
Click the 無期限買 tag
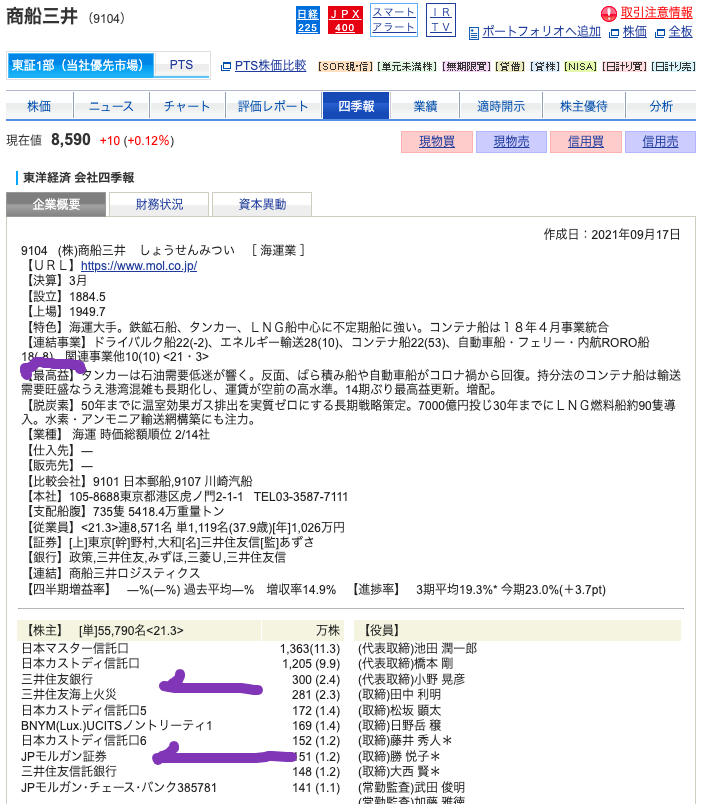tap(466, 67)
